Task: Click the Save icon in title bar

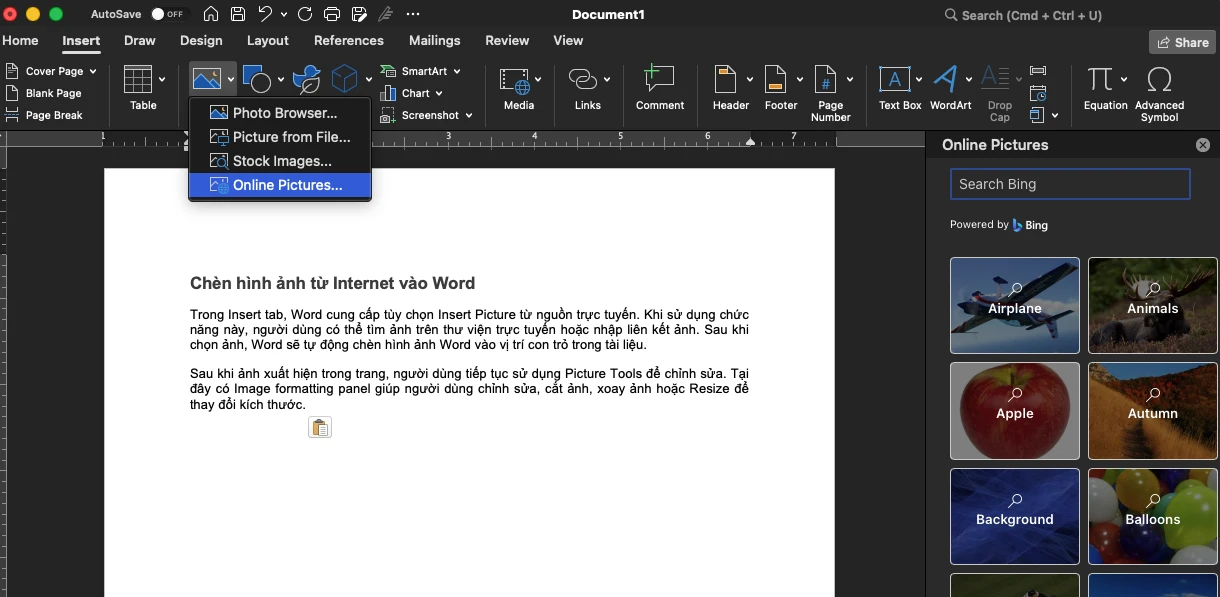Action: click(x=238, y=15)
